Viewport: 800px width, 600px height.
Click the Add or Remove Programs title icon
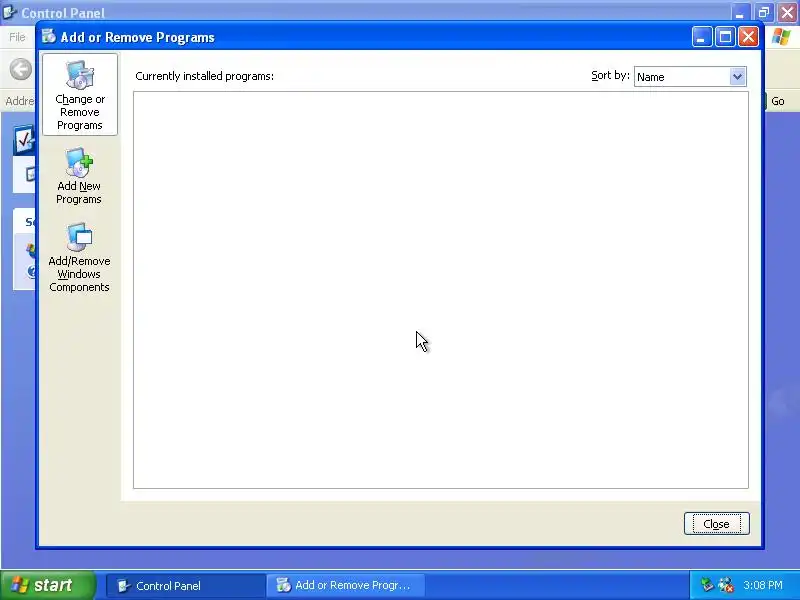click(49, 36)
